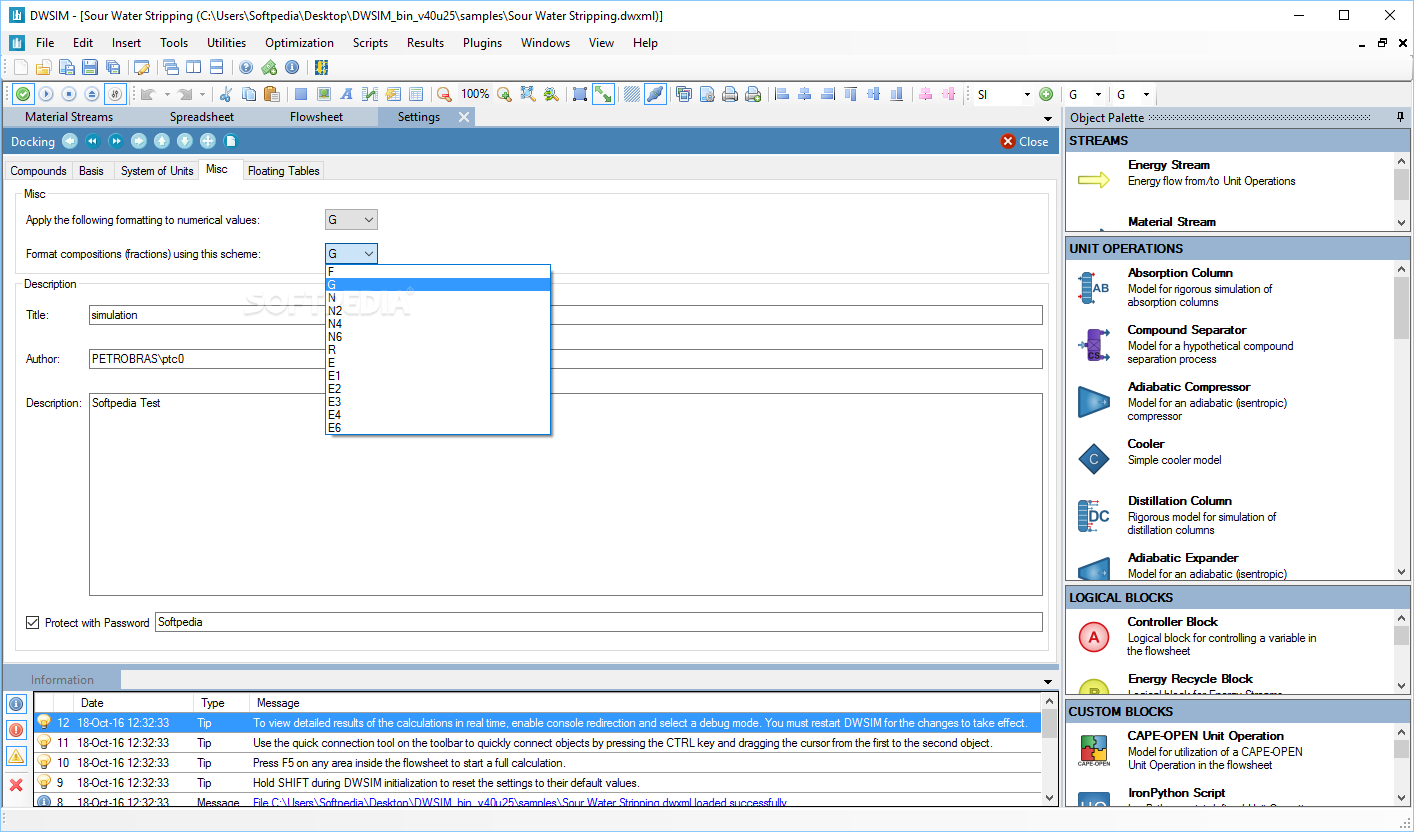
Task: Click the green checkmark solver icon
Action: [x=23, y=94]
